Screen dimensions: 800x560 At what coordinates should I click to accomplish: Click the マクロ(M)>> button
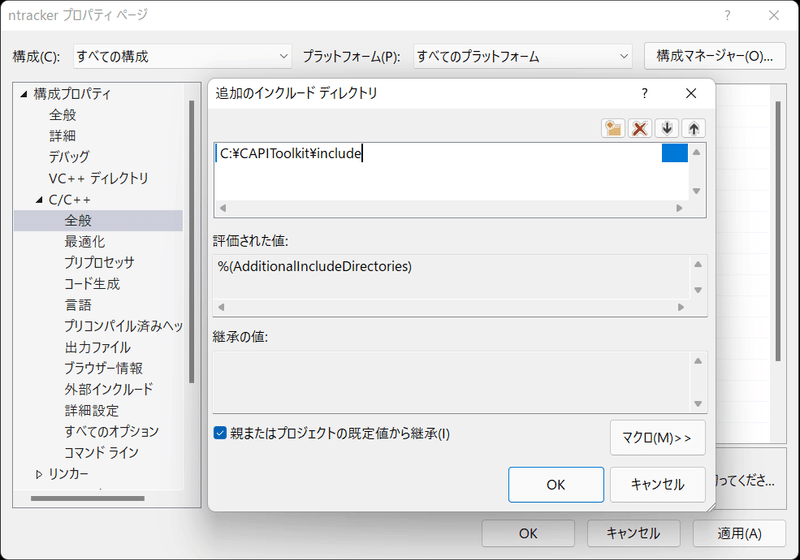click(657, 438)
